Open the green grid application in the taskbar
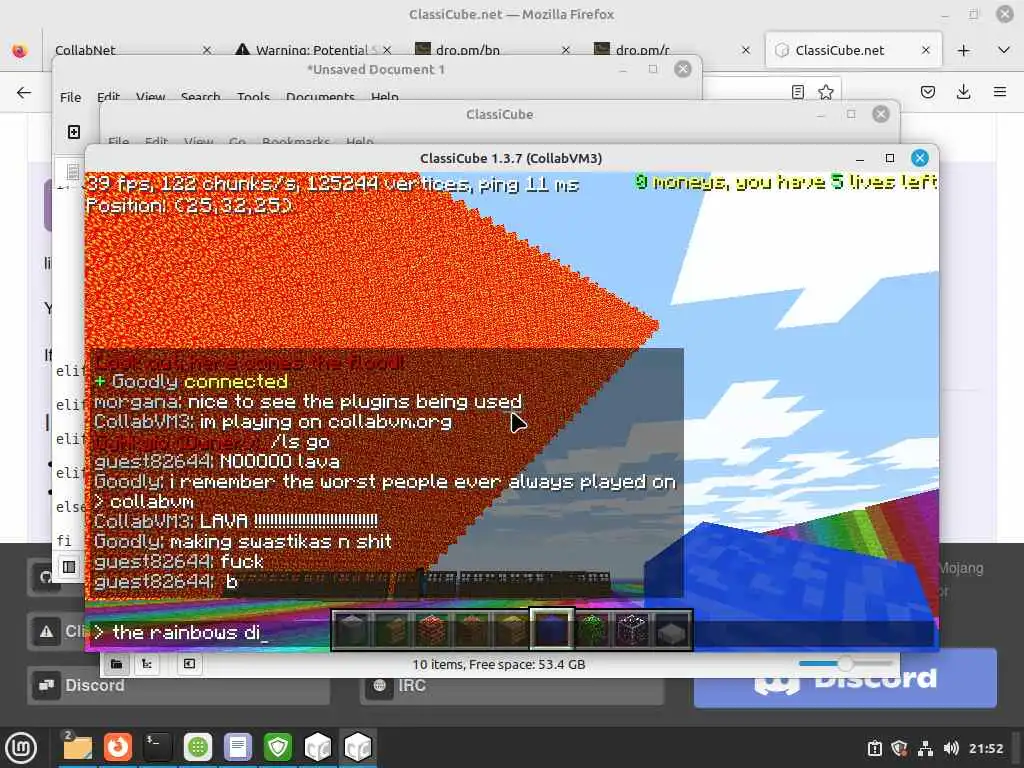The height and width of the screenshot is (768, 1024). tap(198, 747)
